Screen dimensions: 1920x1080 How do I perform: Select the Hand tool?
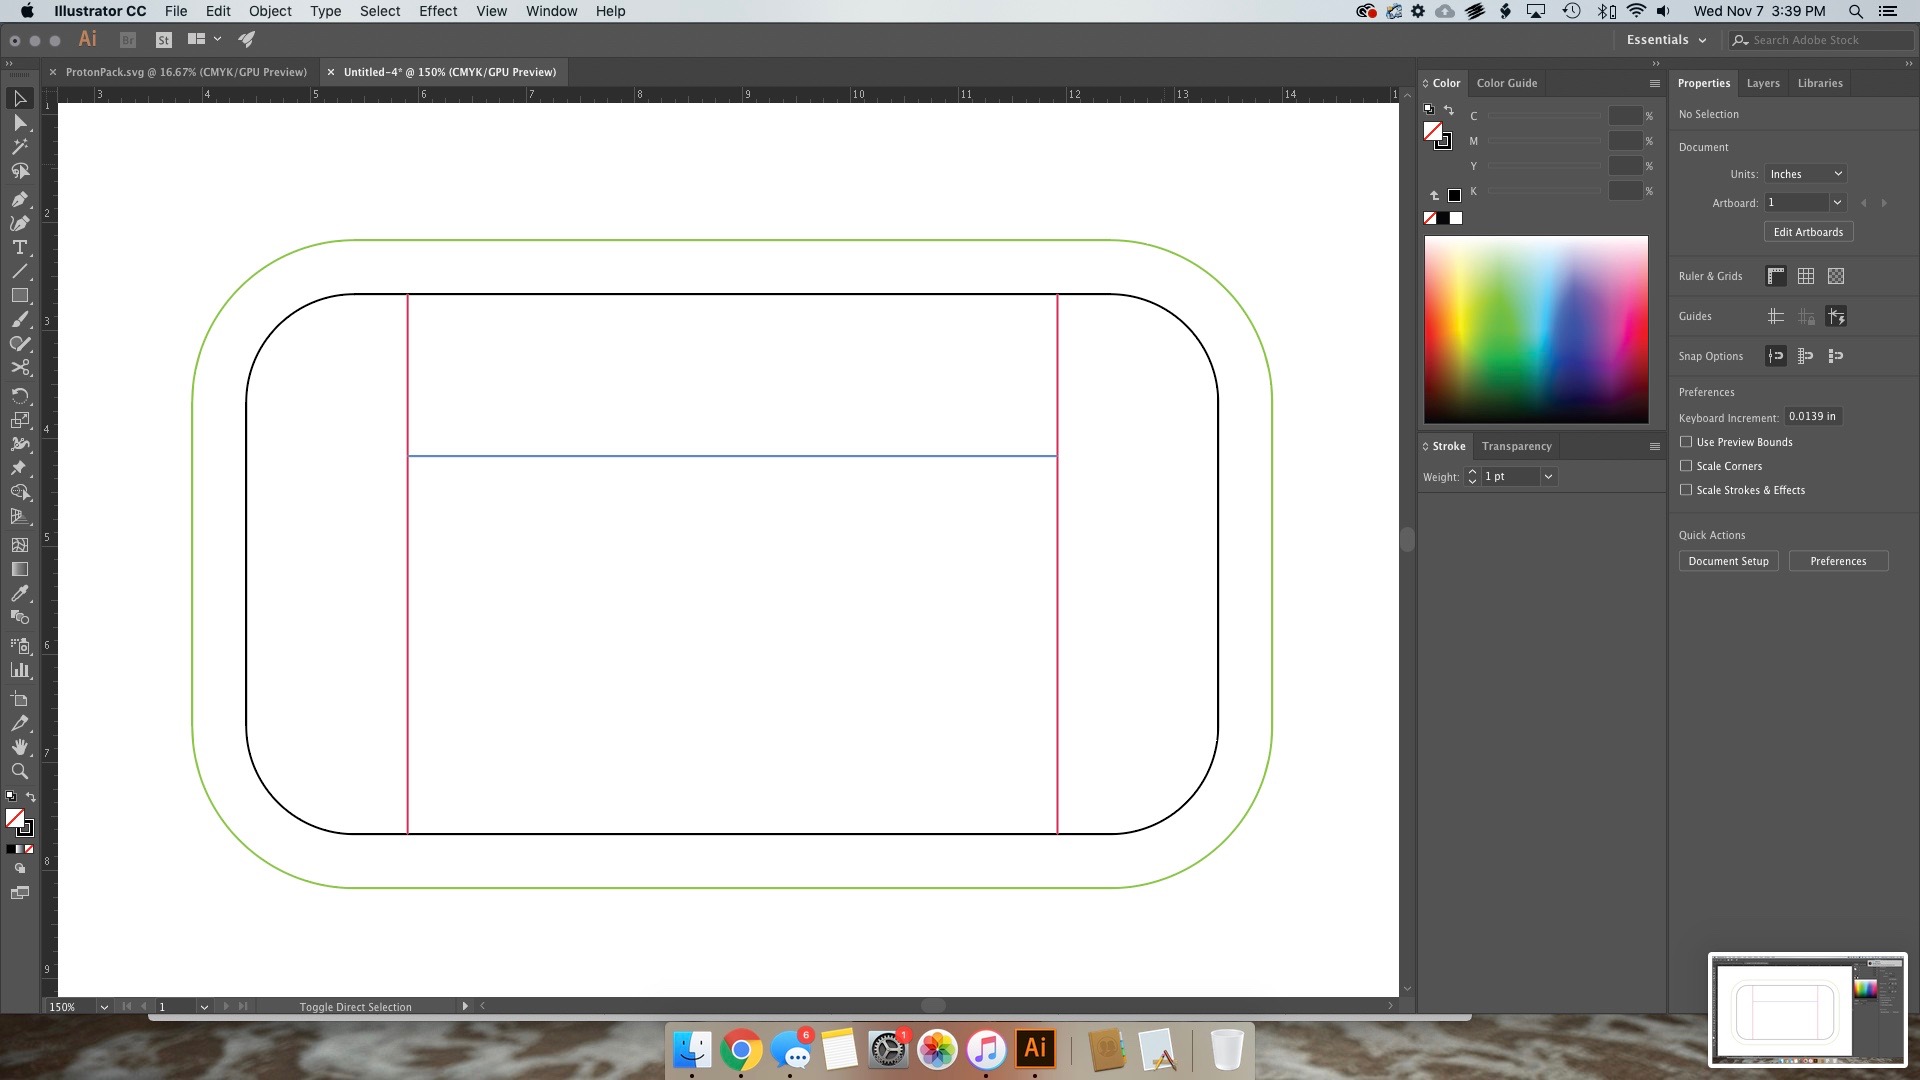pos(19,747)
